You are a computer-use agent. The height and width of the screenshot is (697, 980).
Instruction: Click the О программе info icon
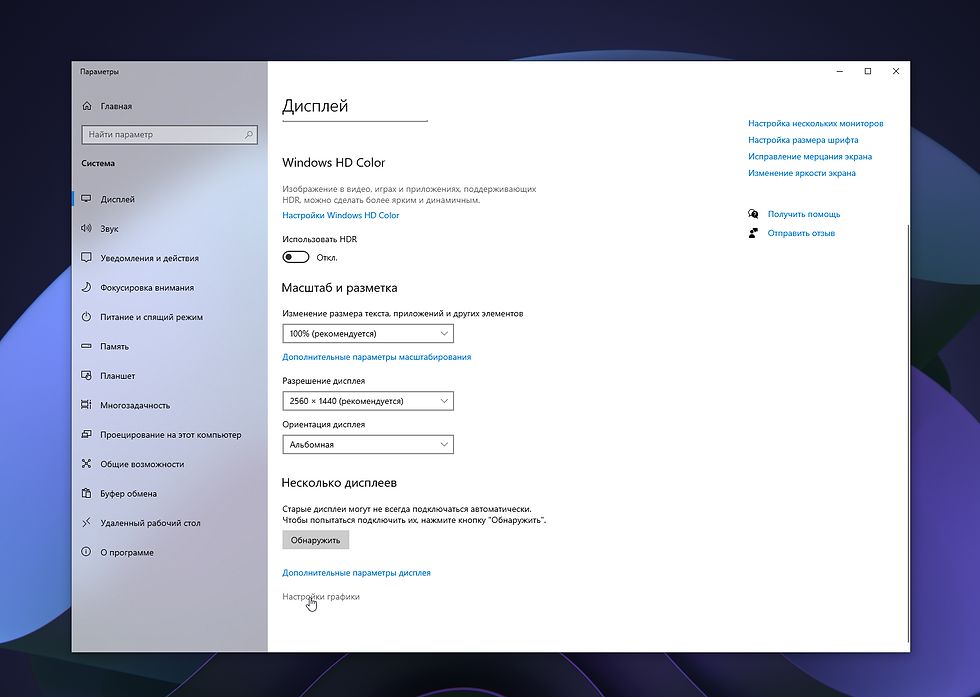86,551
